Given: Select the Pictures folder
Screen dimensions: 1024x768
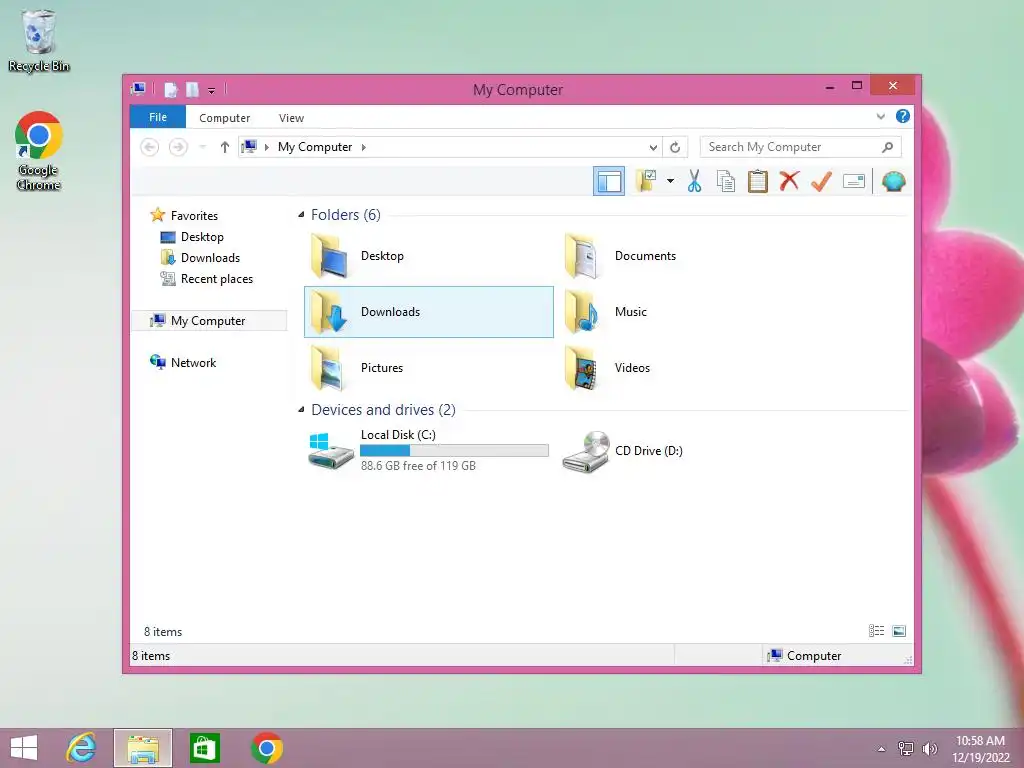Looking at the screenshot, I should click(428, 368).
